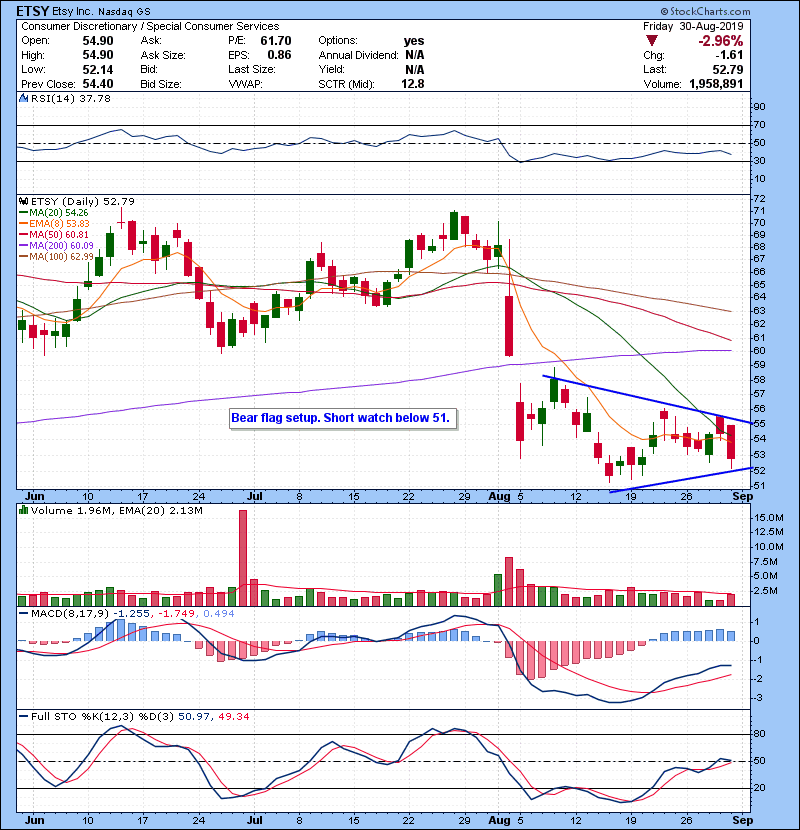Click the VWAP label in quote table
Image resolution: width=800 pixels, height=830 pixels.
click(x=245, y=84)
